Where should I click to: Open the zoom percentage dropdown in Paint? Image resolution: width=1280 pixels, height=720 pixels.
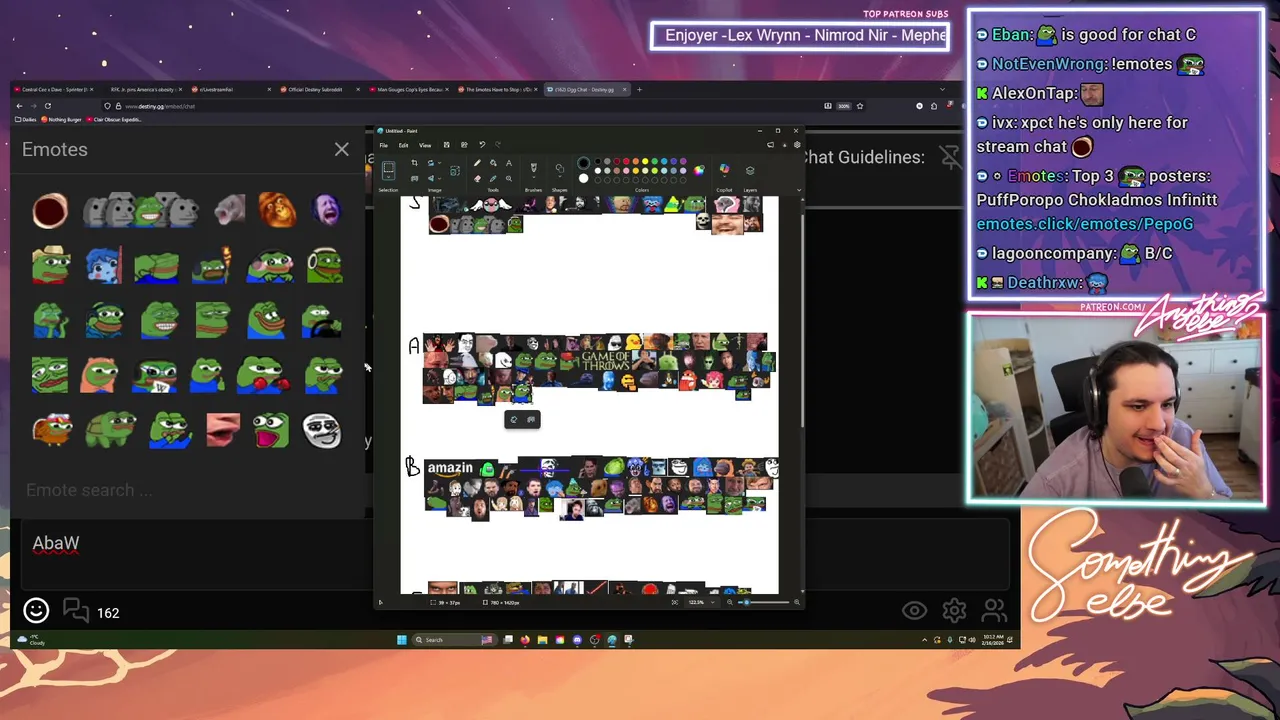point(713,602)
